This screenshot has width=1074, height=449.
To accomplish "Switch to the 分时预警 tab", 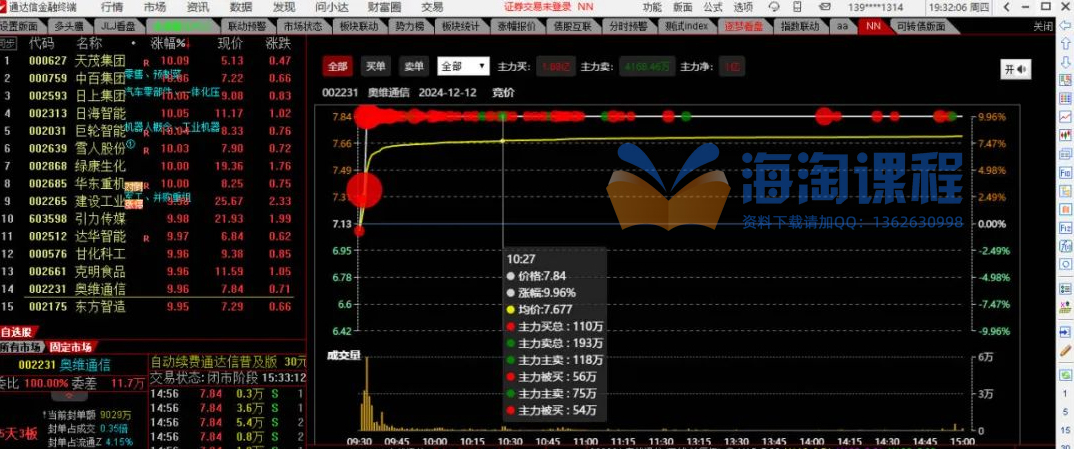I will 629,26.
